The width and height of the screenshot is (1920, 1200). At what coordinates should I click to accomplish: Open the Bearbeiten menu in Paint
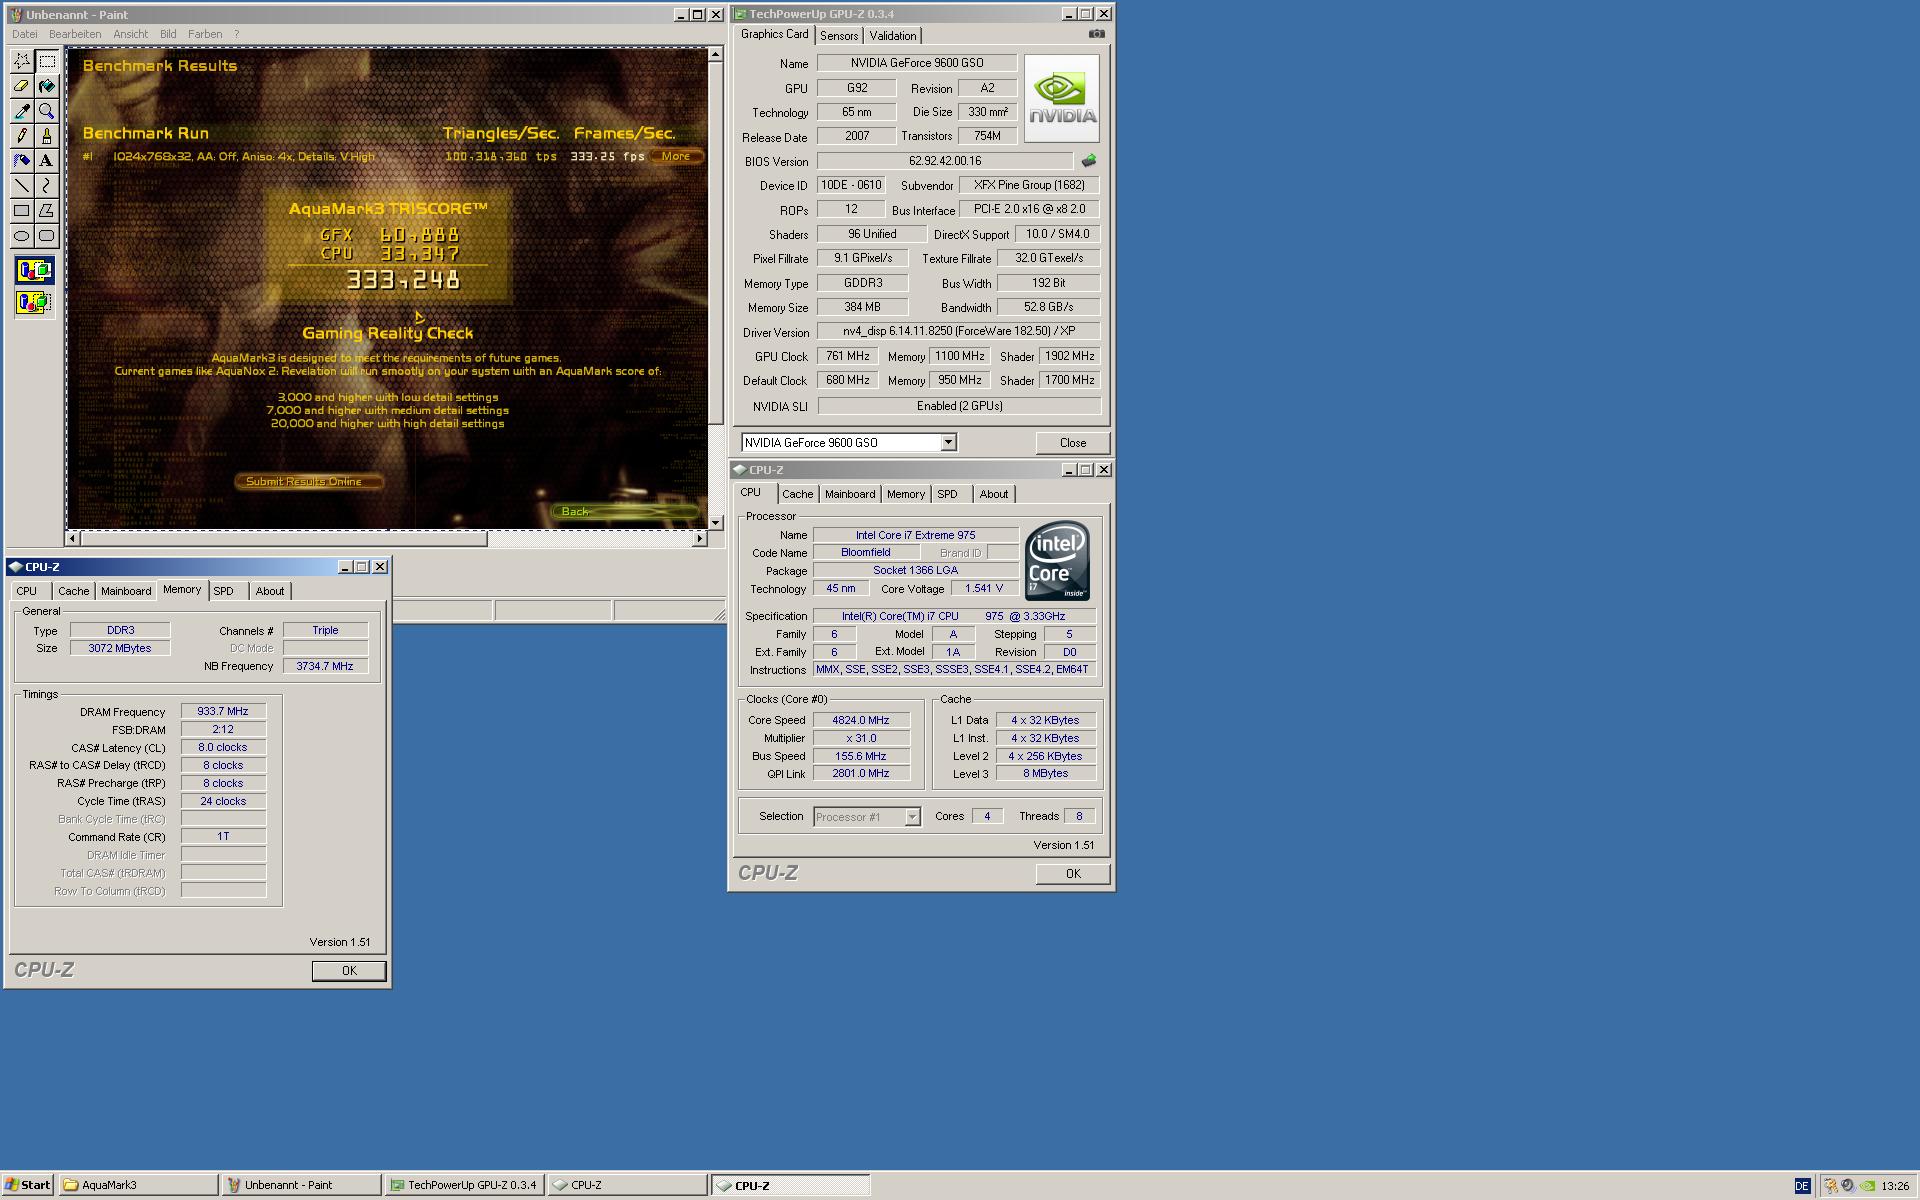[x=75, y=34]
